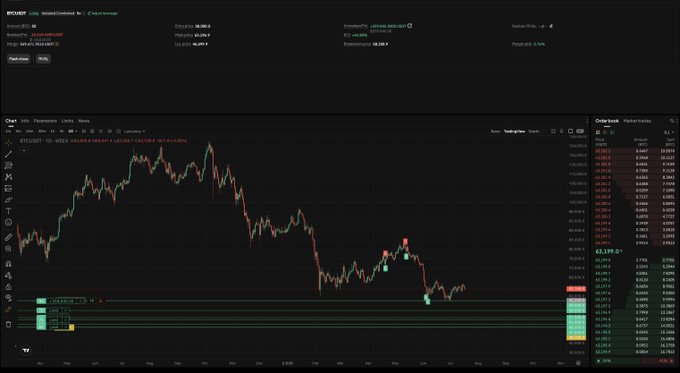
Task: Open the Chart tab
Action: (x=11, y=121)
